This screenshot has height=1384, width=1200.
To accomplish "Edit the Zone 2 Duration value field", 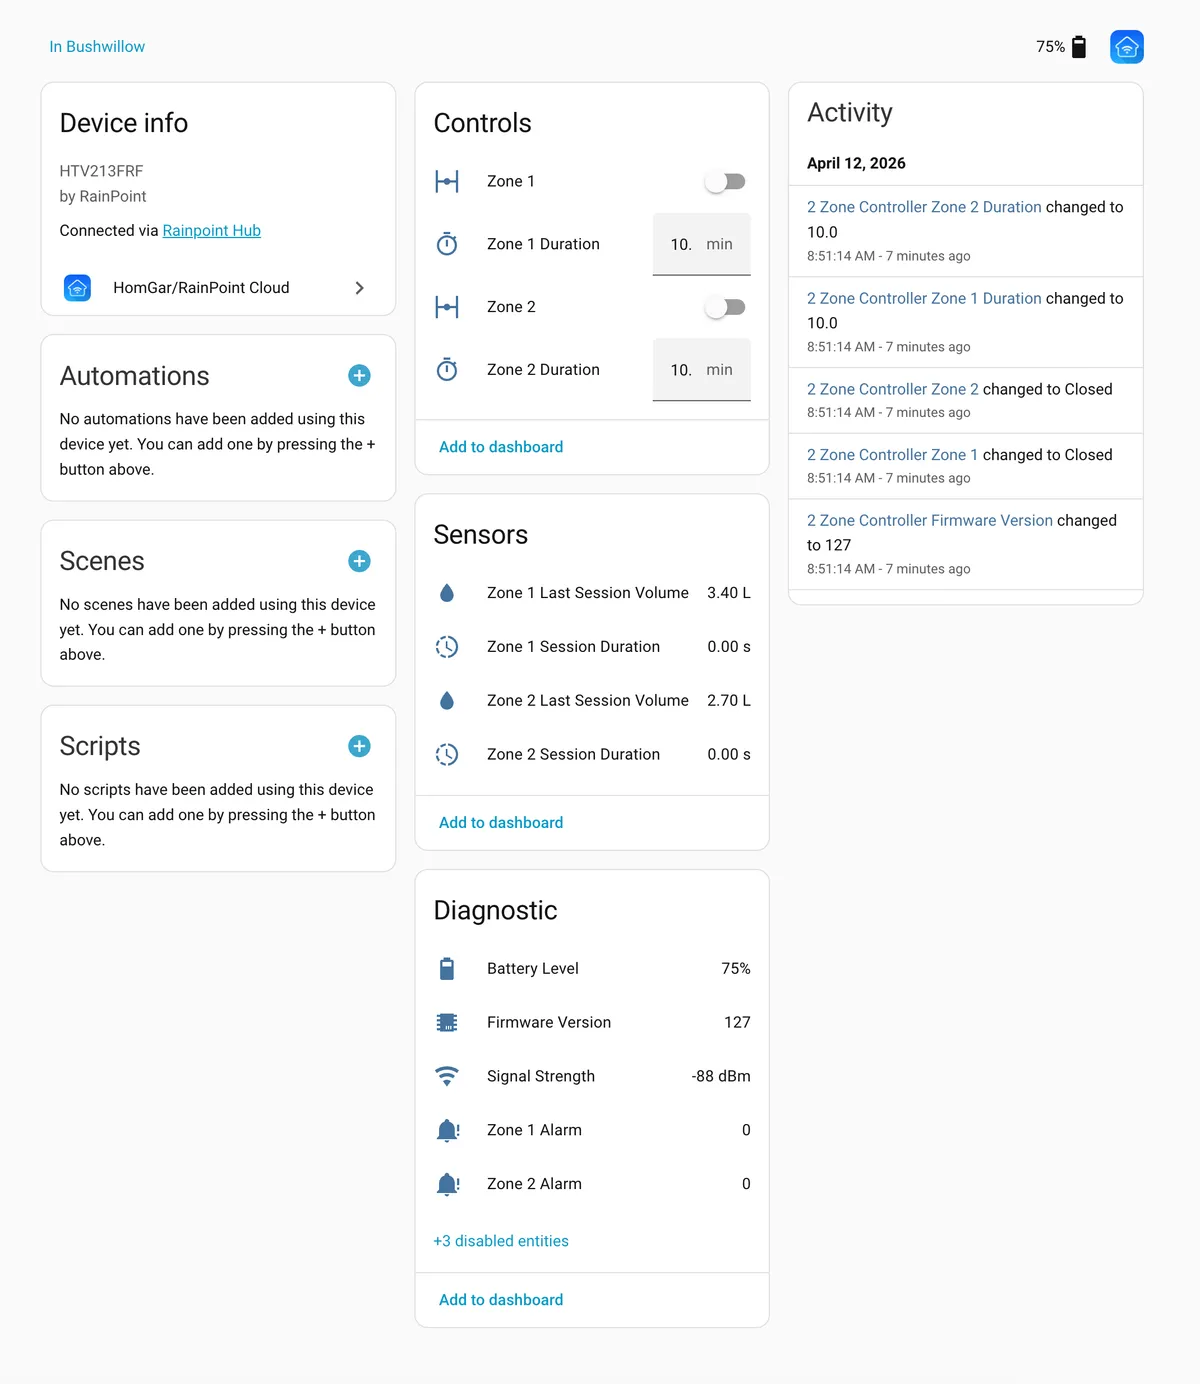I will click(702, 370).
